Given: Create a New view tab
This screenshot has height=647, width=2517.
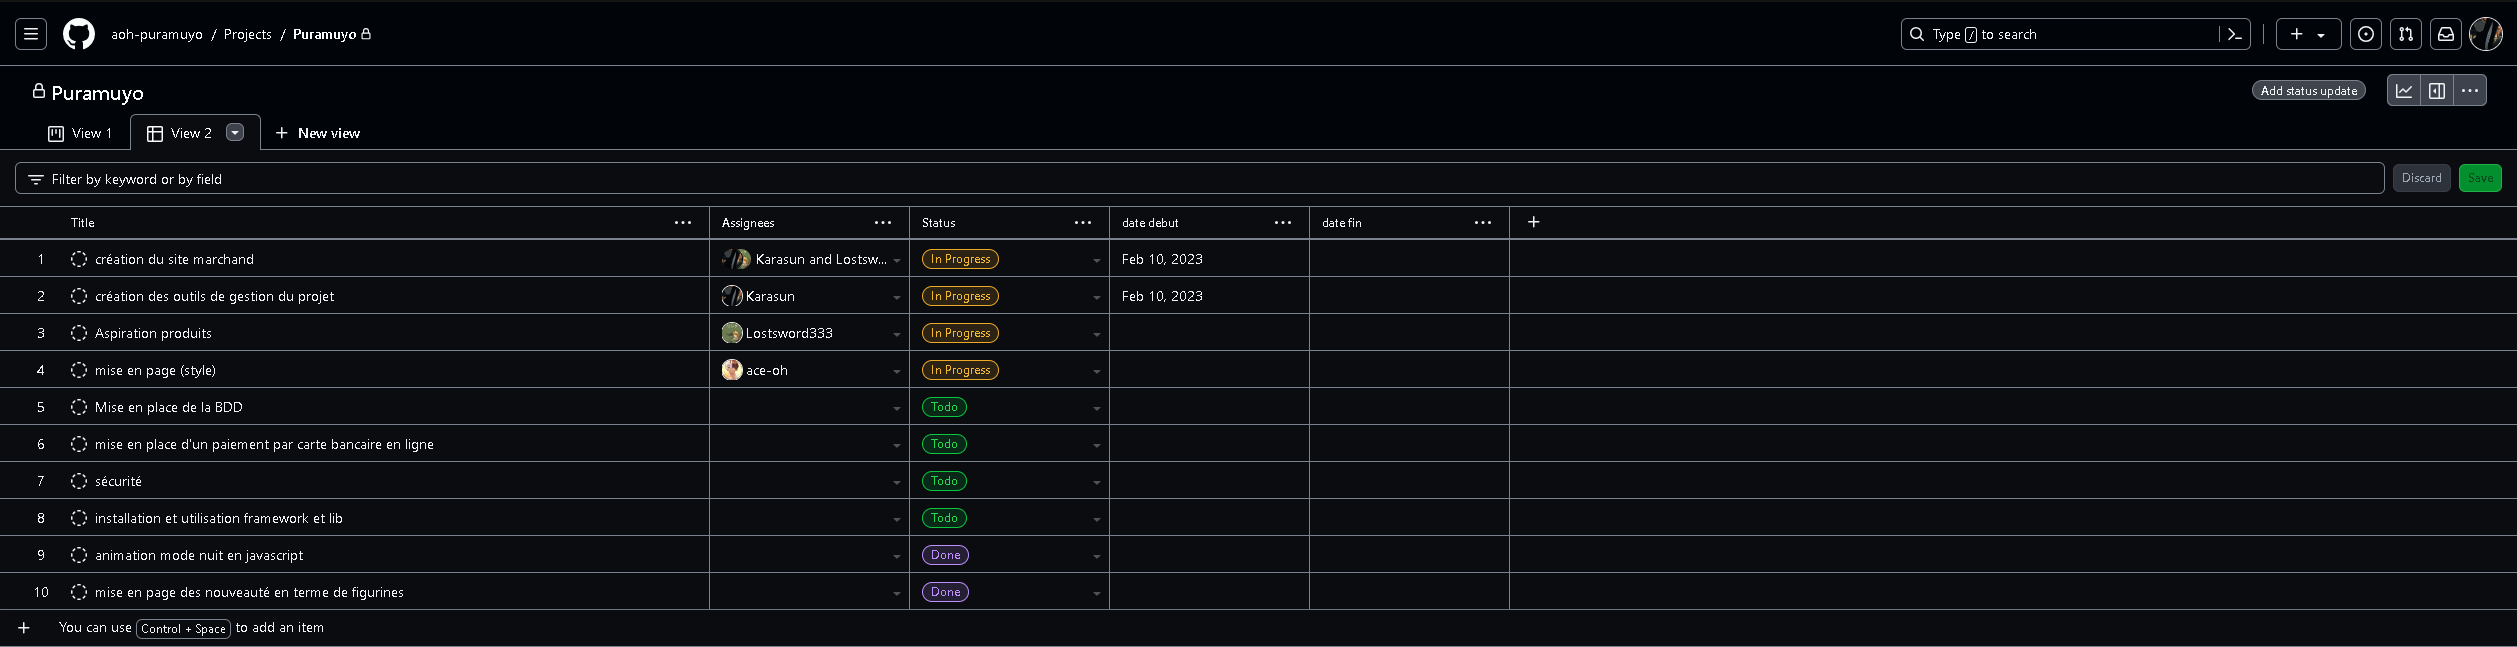Looking at the screenshot, I should 317,133.
